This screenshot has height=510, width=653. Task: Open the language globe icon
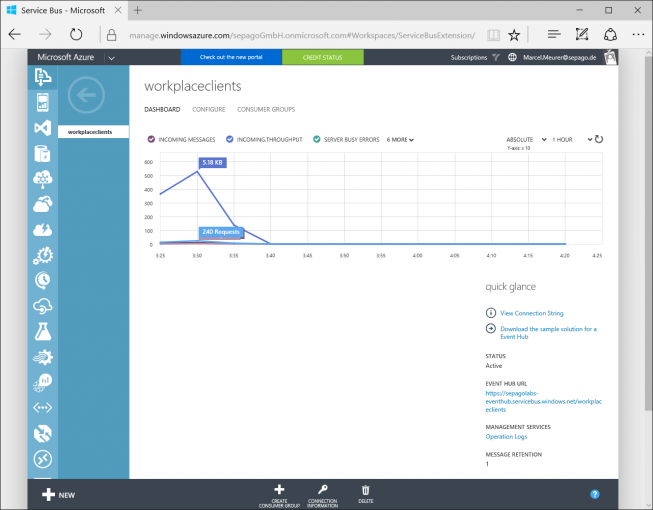pyautogui.click(x=512, y=57)
